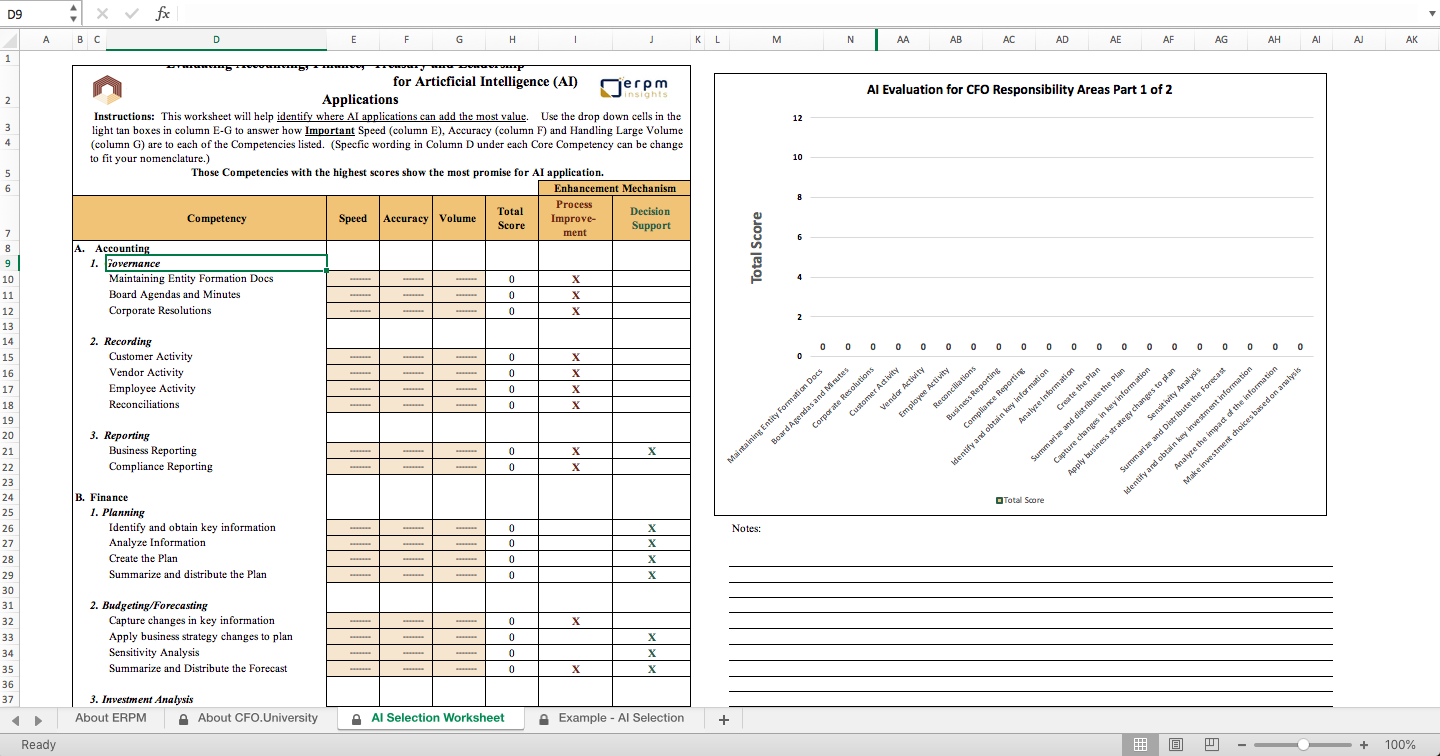Select column M header
The height and width of the screenshot is (756, 1440).
click(777, 39)
